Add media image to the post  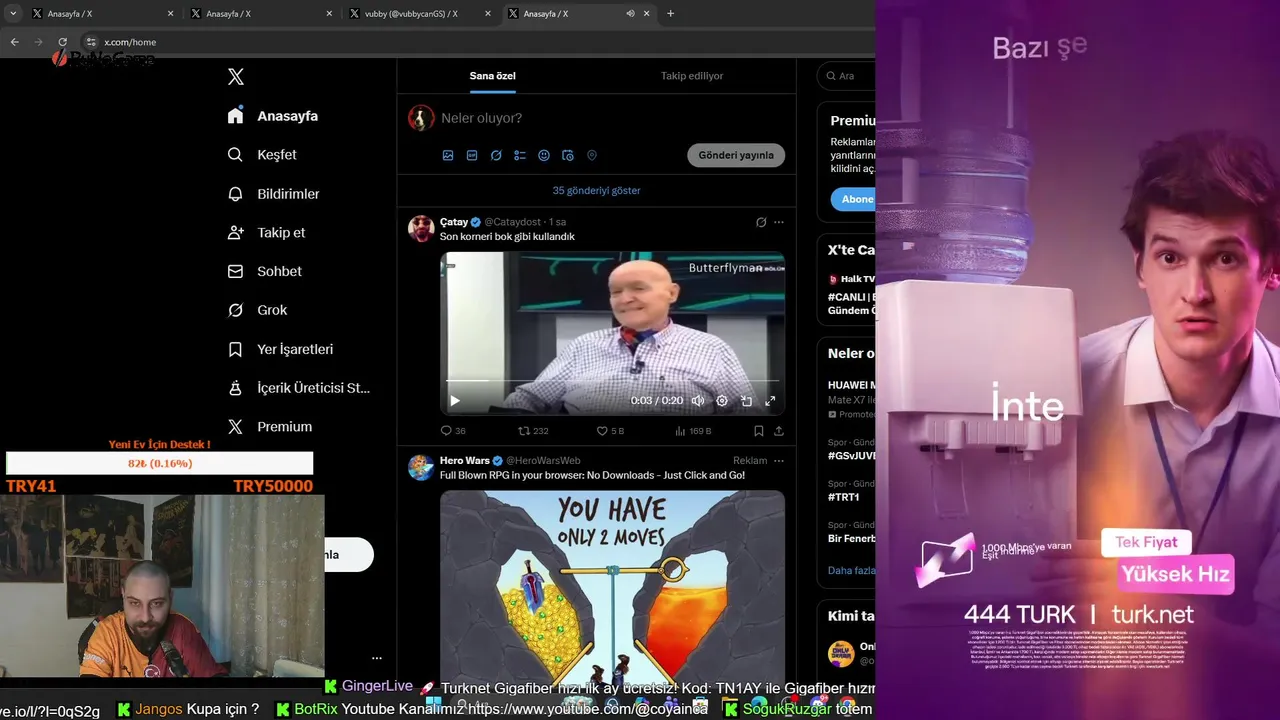(448, 156)
